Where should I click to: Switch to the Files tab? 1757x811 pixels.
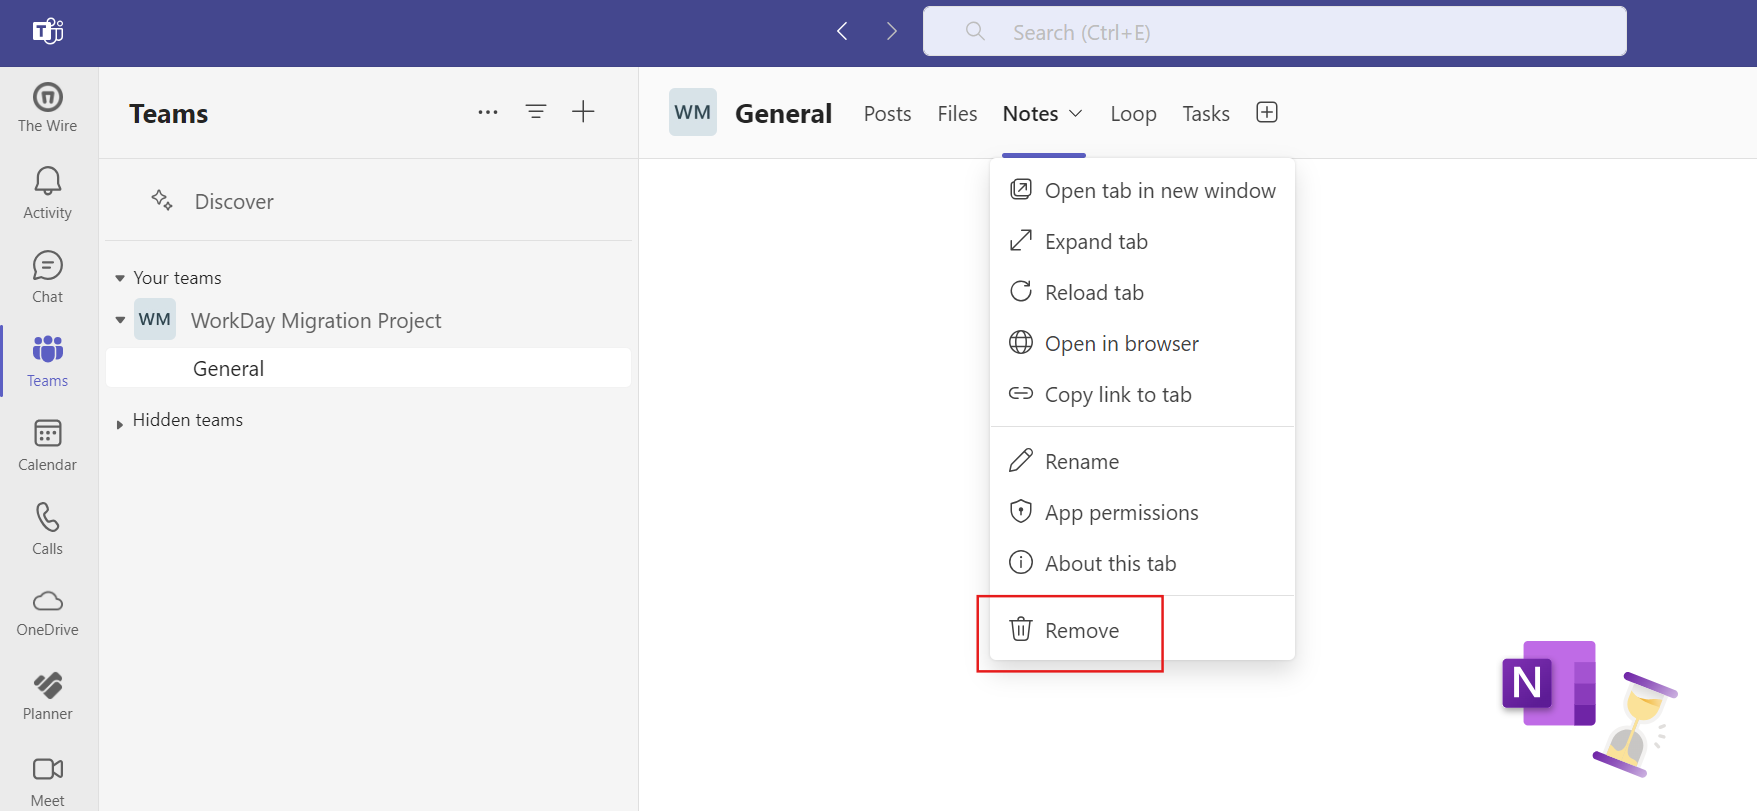pos(957,114)
